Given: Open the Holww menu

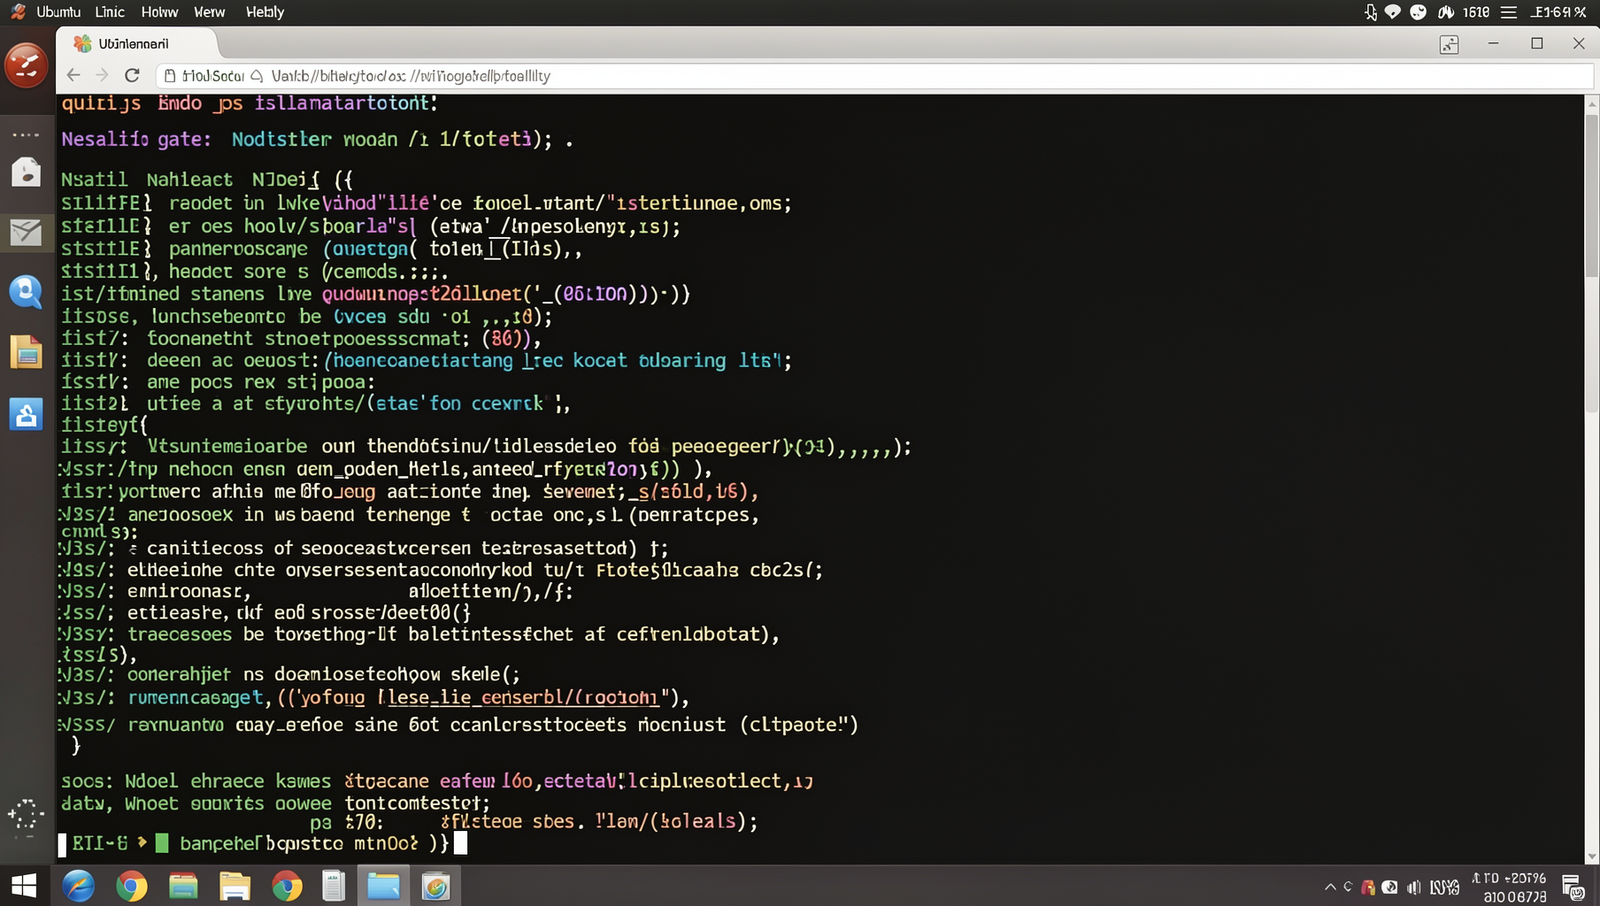Looking at the screenshot, I should click(159, 12).
